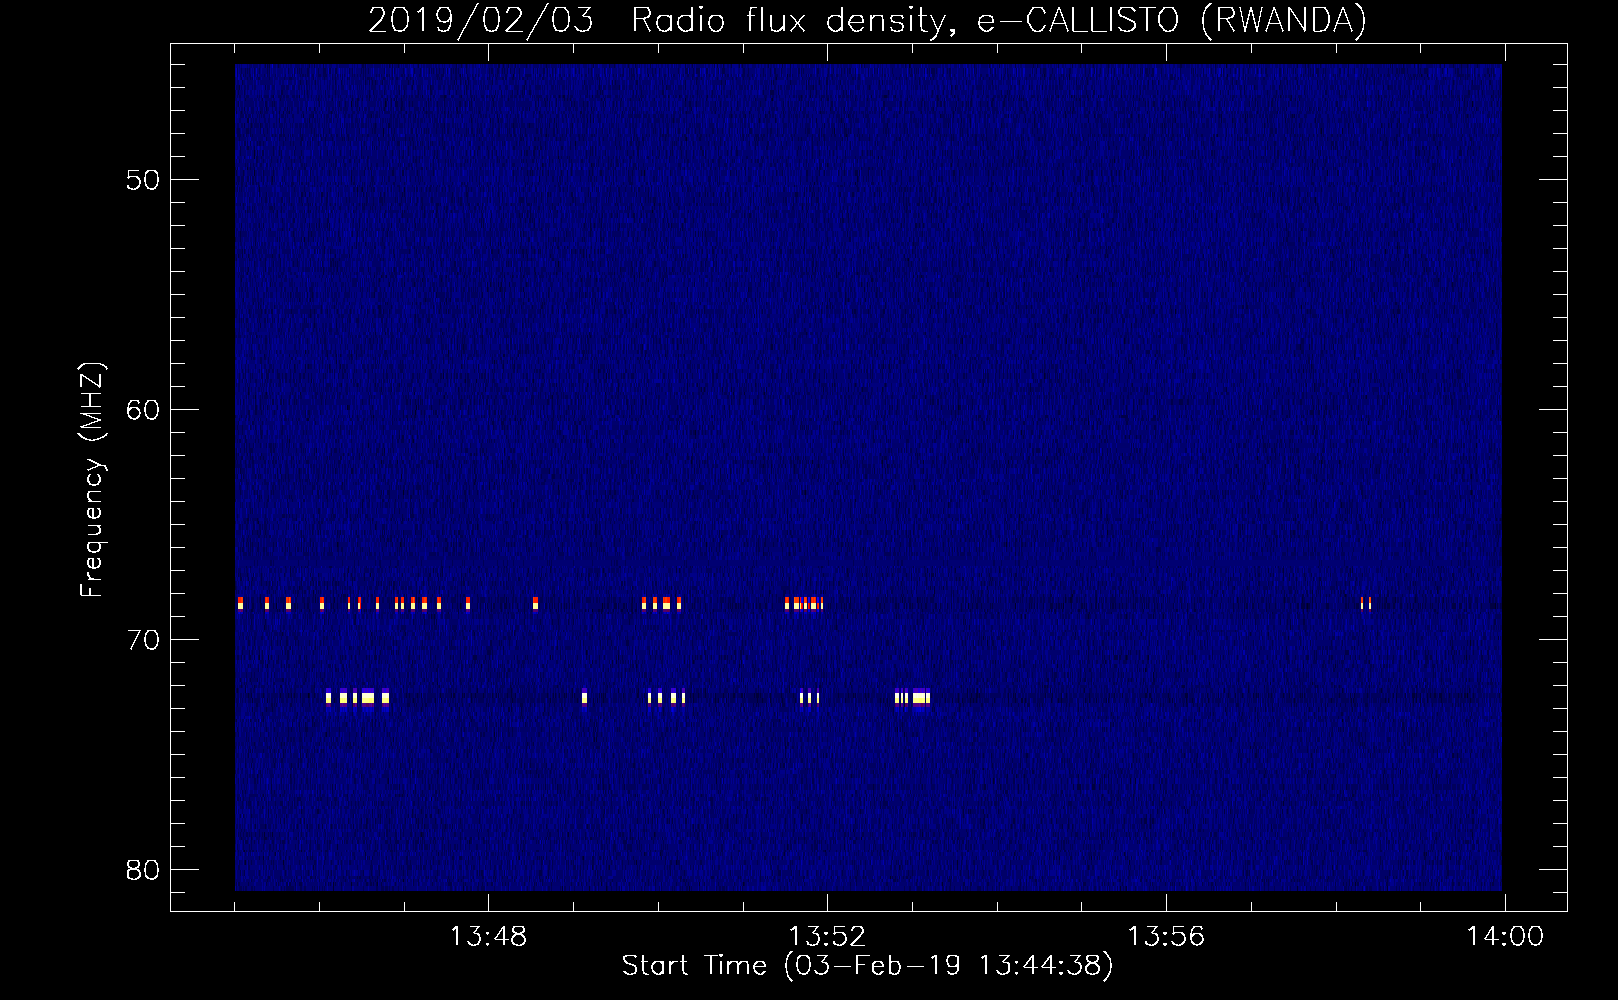Click the isolated burst pair near 13:58 at 68 MHz
This screenshot has width=1618, height=1000.
[x=1366, y=603]
